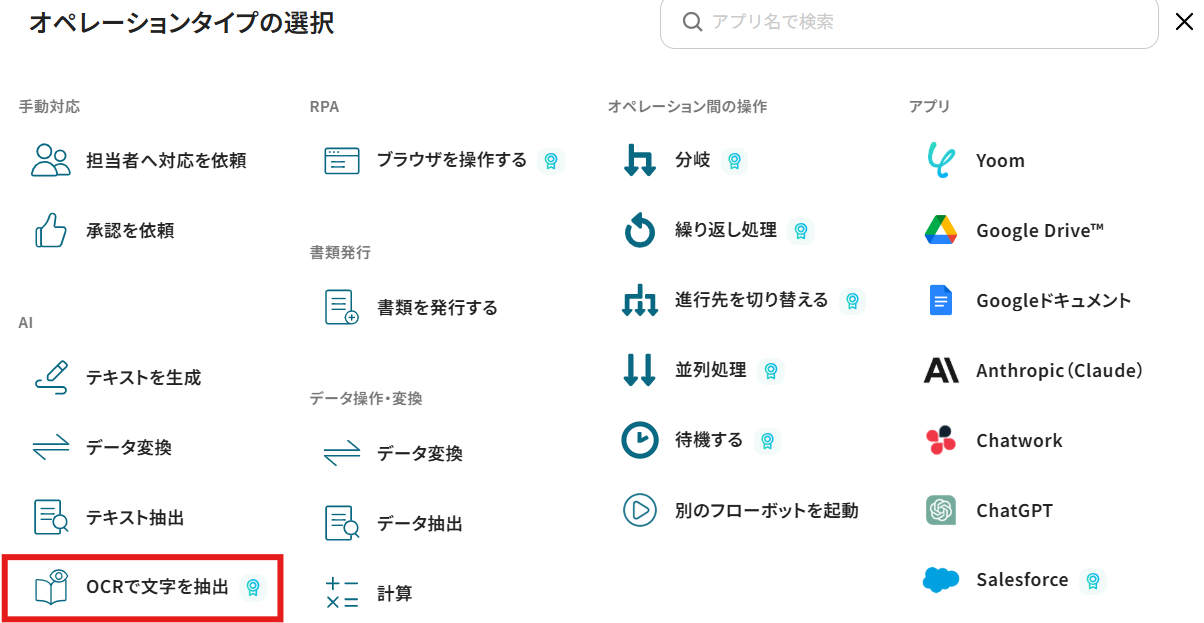The width and height of the screenshot is (1204, 623).
Task: Click the Salesforce cloud logo
Action: click(941, 580)
